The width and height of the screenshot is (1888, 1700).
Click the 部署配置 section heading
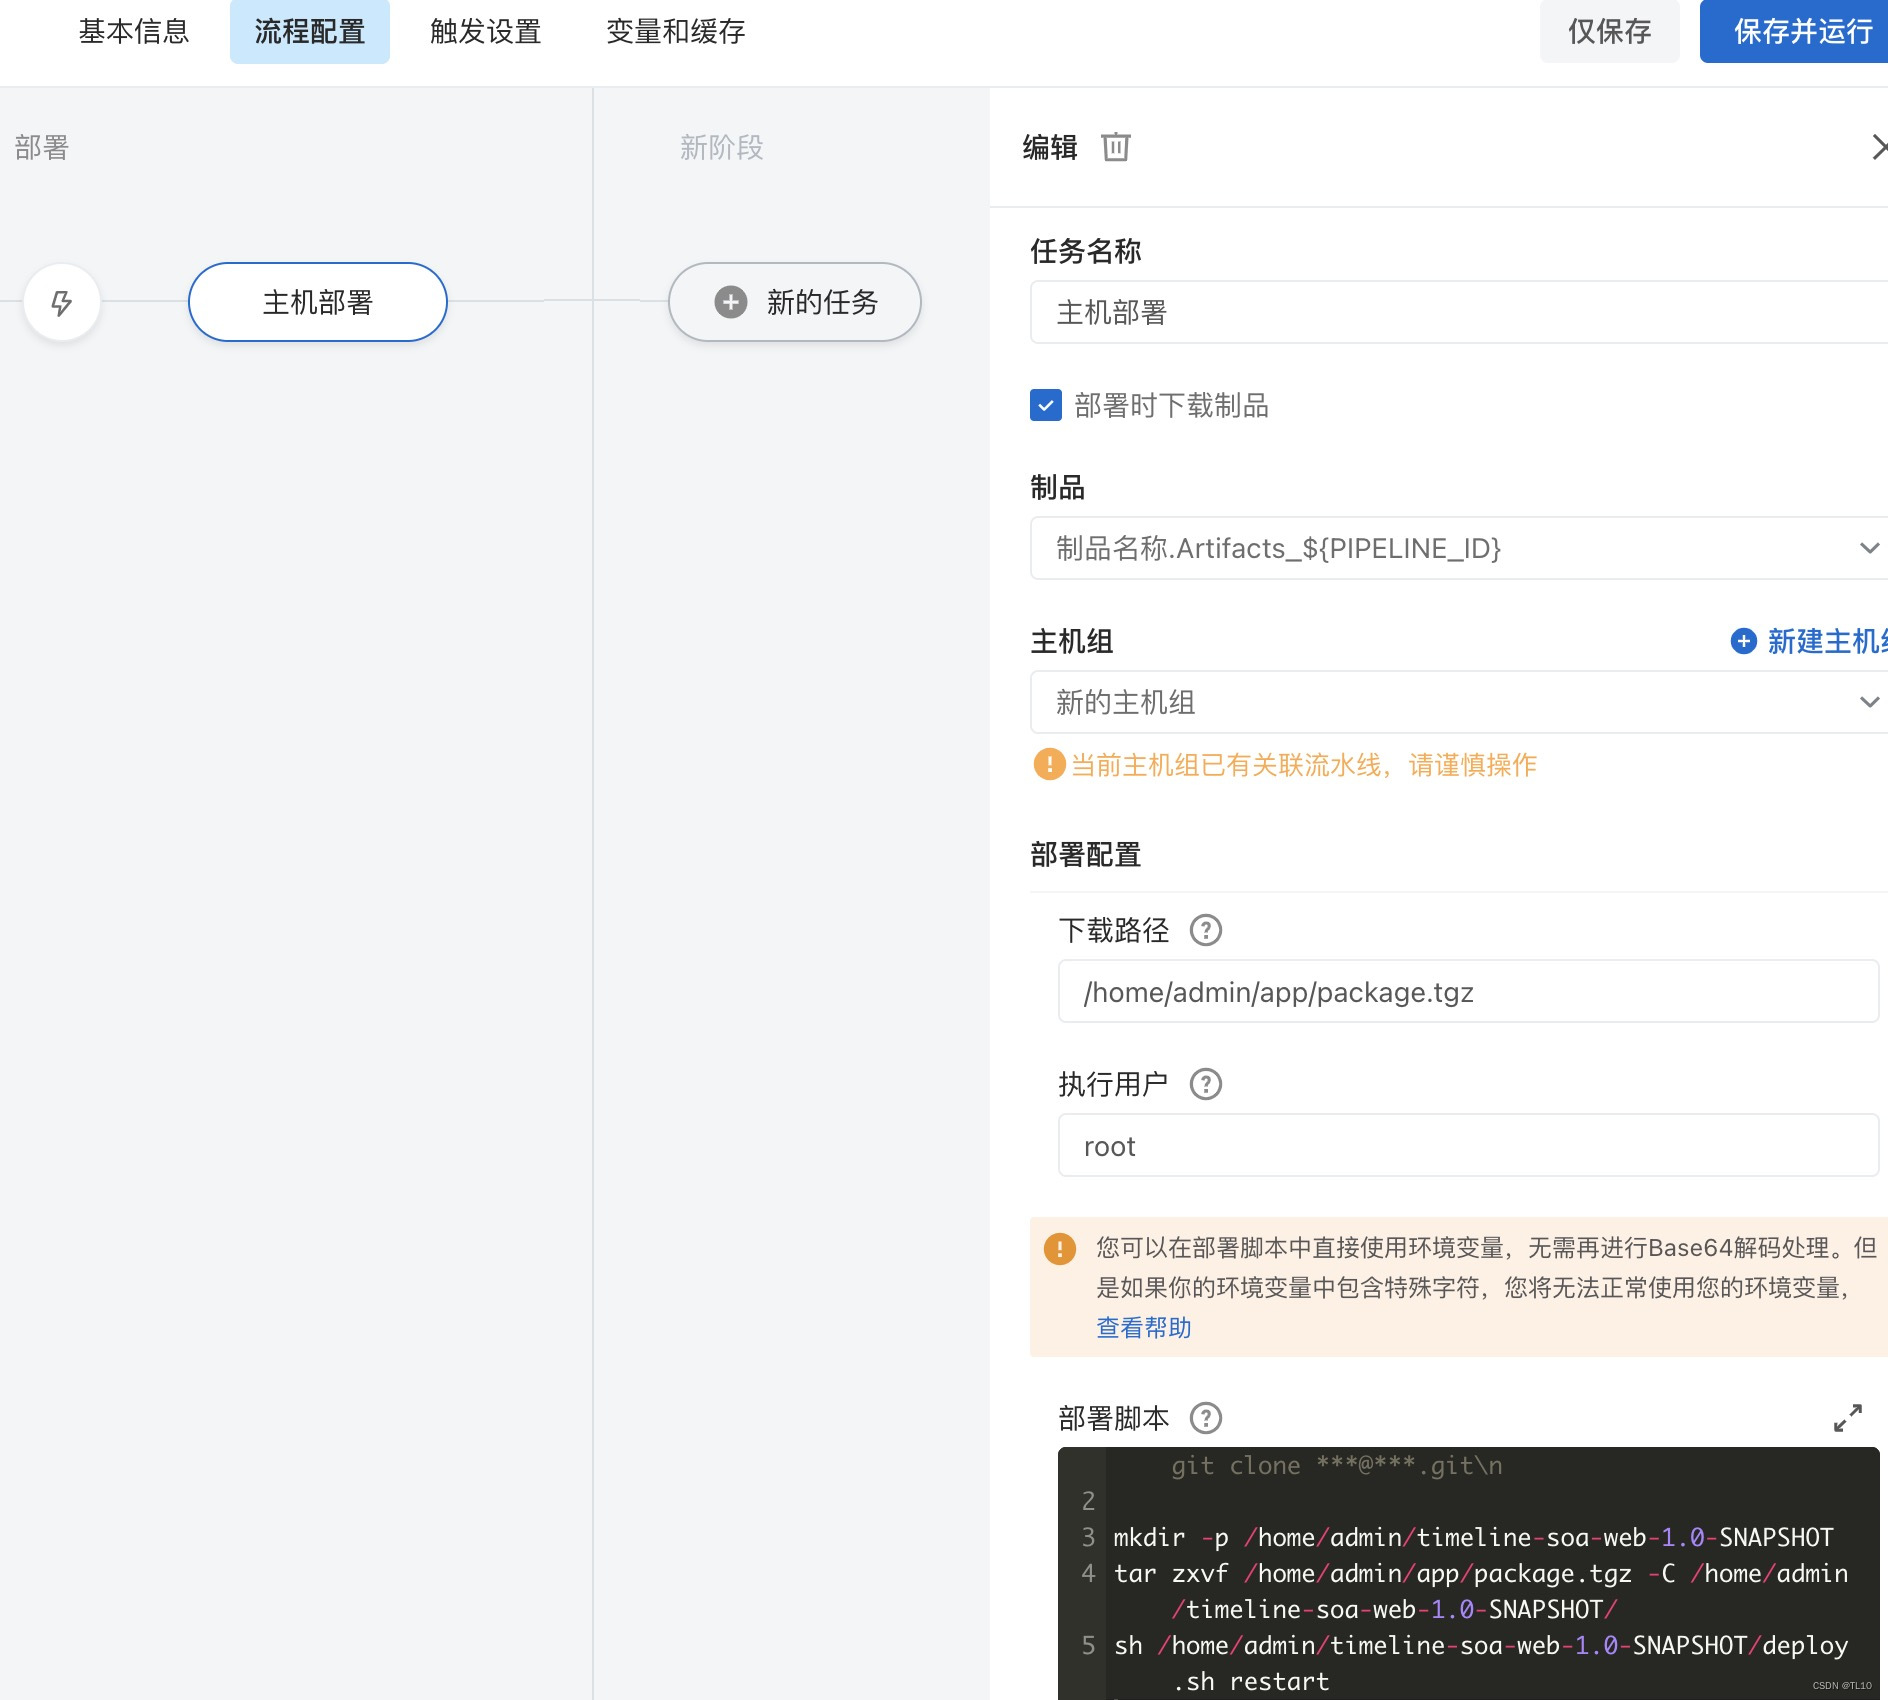pos(1086,854)
